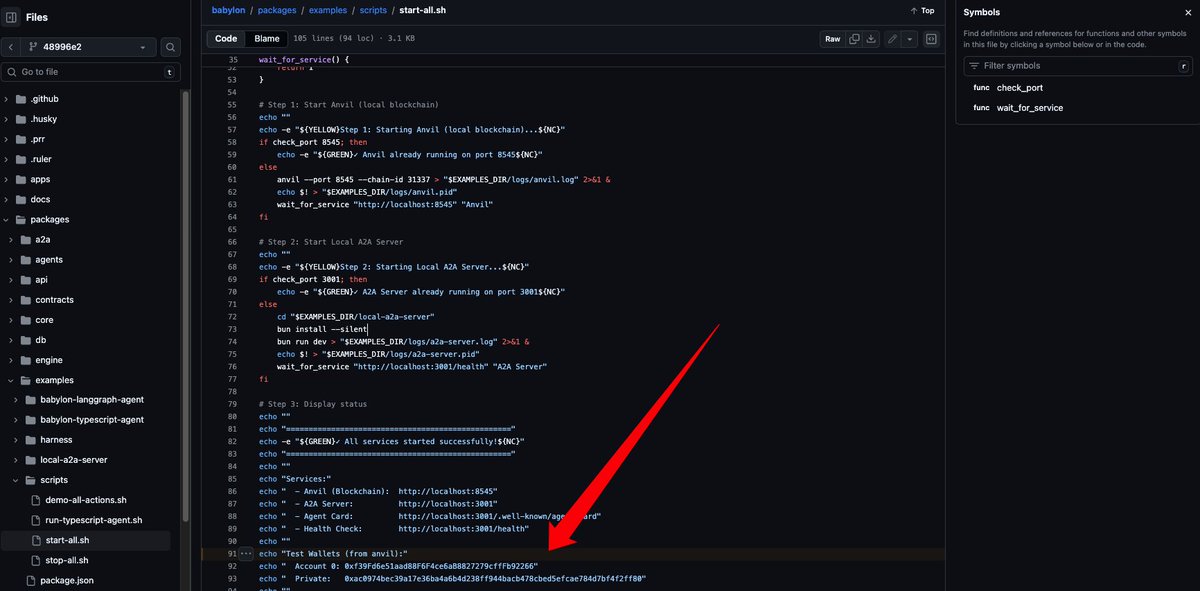Collapse the file tree side panel icon
This screenshot has width=1200, height=591.
pos(11,17)
